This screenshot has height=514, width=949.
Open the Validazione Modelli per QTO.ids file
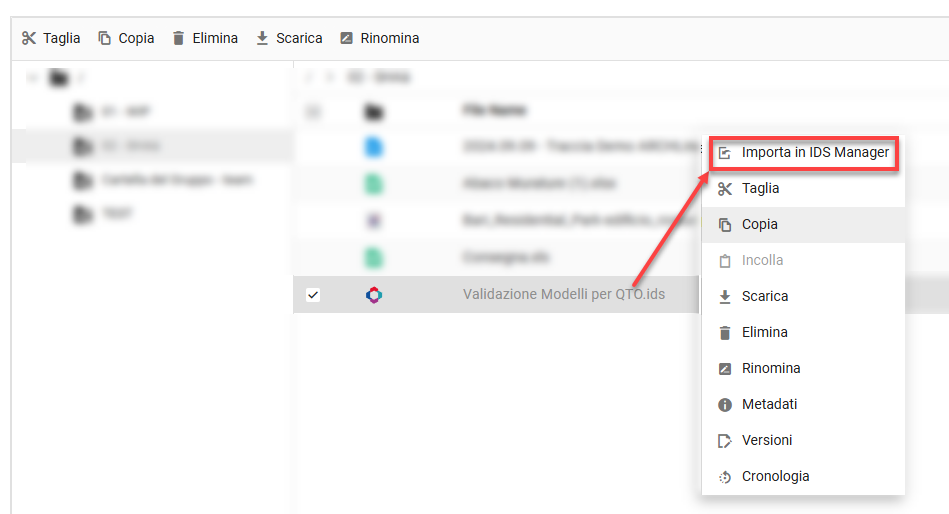pyautogui.click(x=564, y=295)
